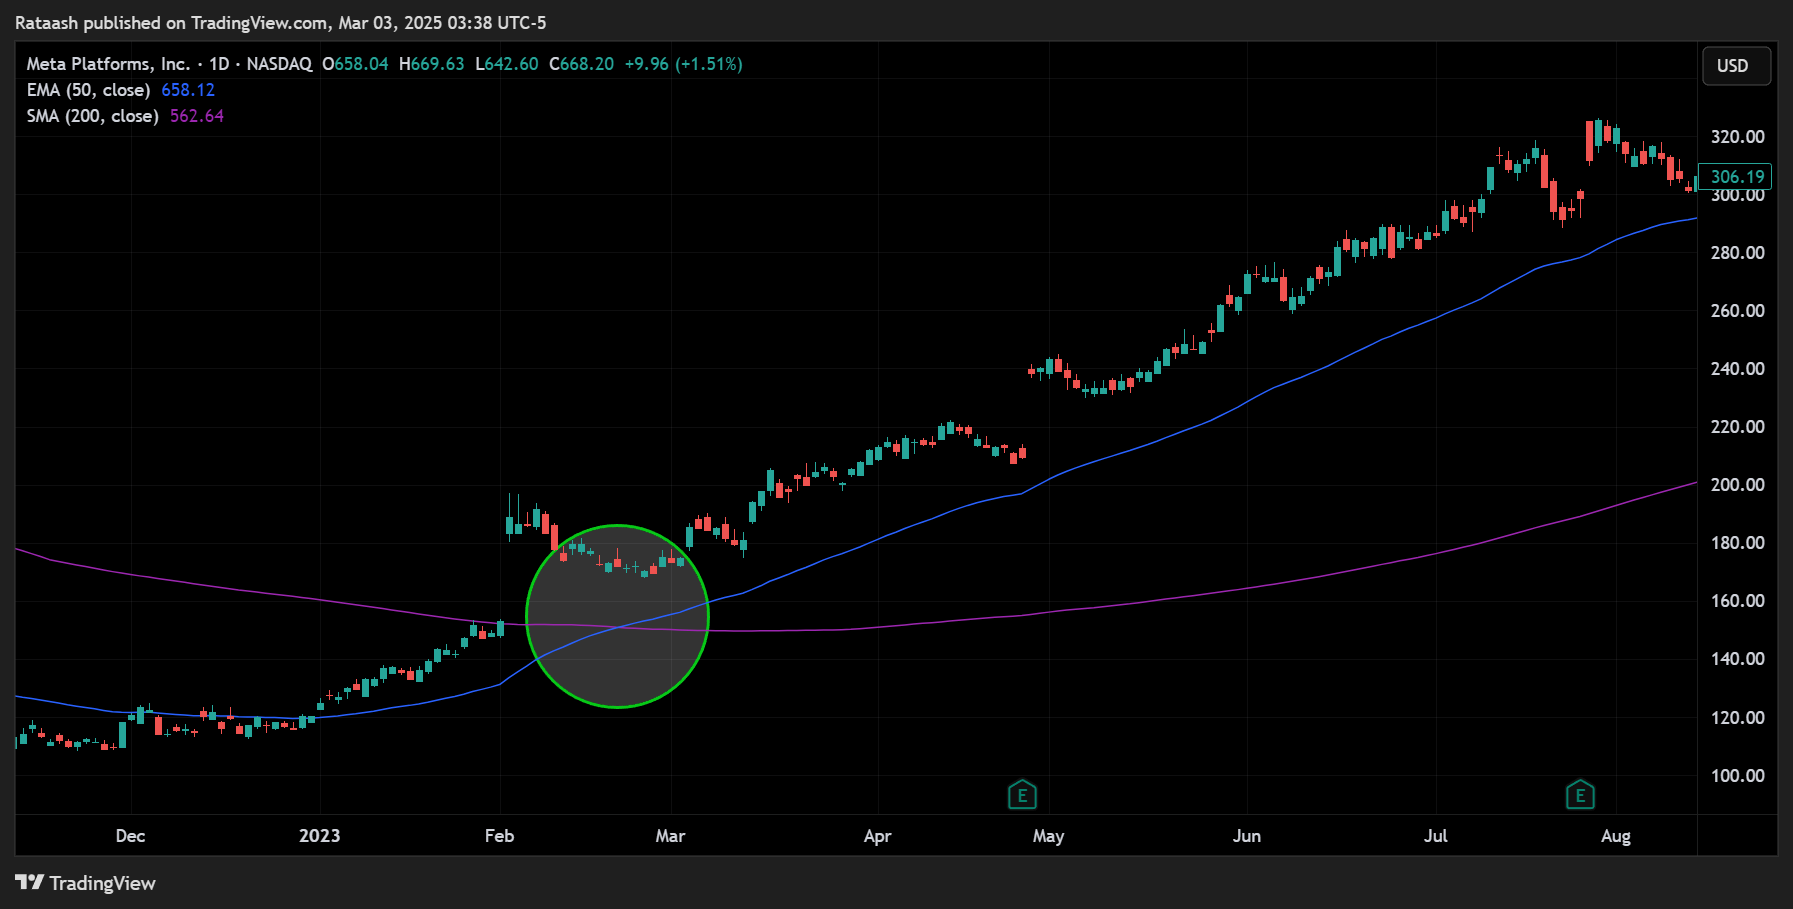Click the Feb label on time axis
Image resolution: width=1793 pixels, height=909 pixels.
point(499,836)
